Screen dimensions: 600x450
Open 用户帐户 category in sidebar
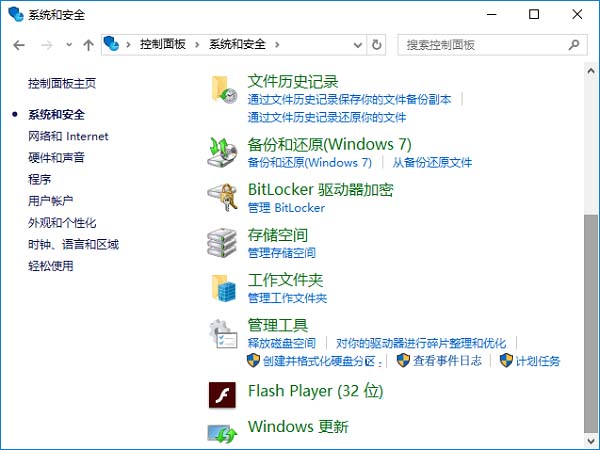(x=51, y=201)
